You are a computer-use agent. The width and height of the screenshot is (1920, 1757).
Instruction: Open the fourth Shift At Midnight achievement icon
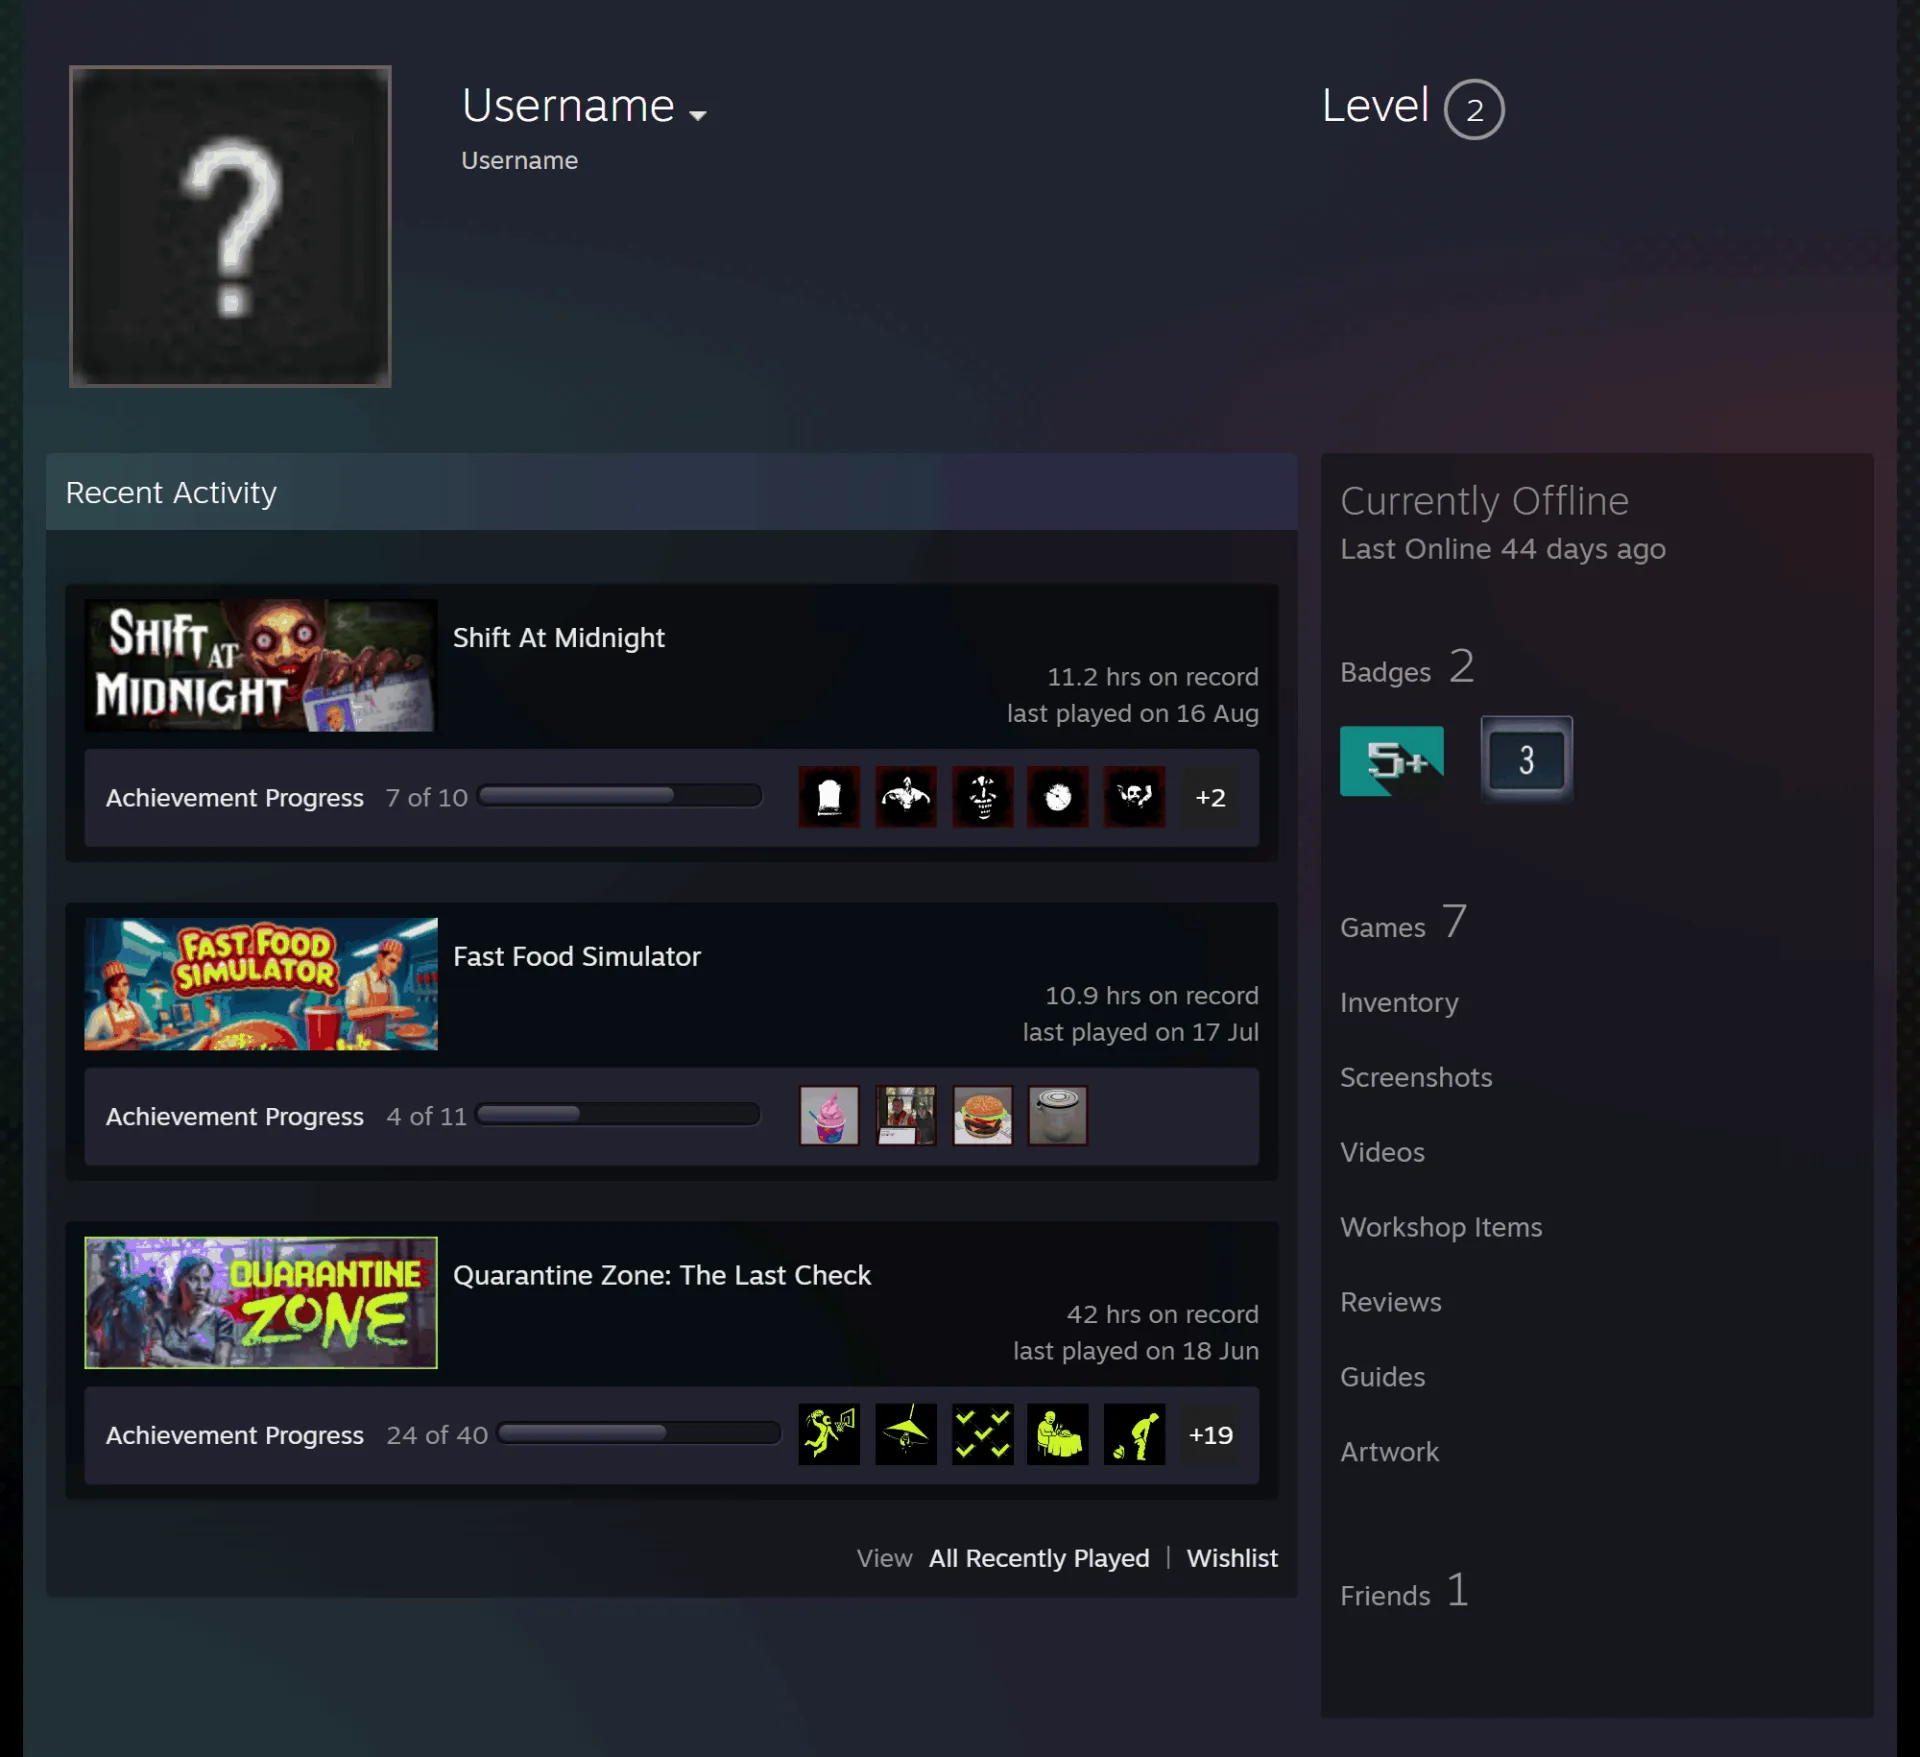tap(1058, 797)
